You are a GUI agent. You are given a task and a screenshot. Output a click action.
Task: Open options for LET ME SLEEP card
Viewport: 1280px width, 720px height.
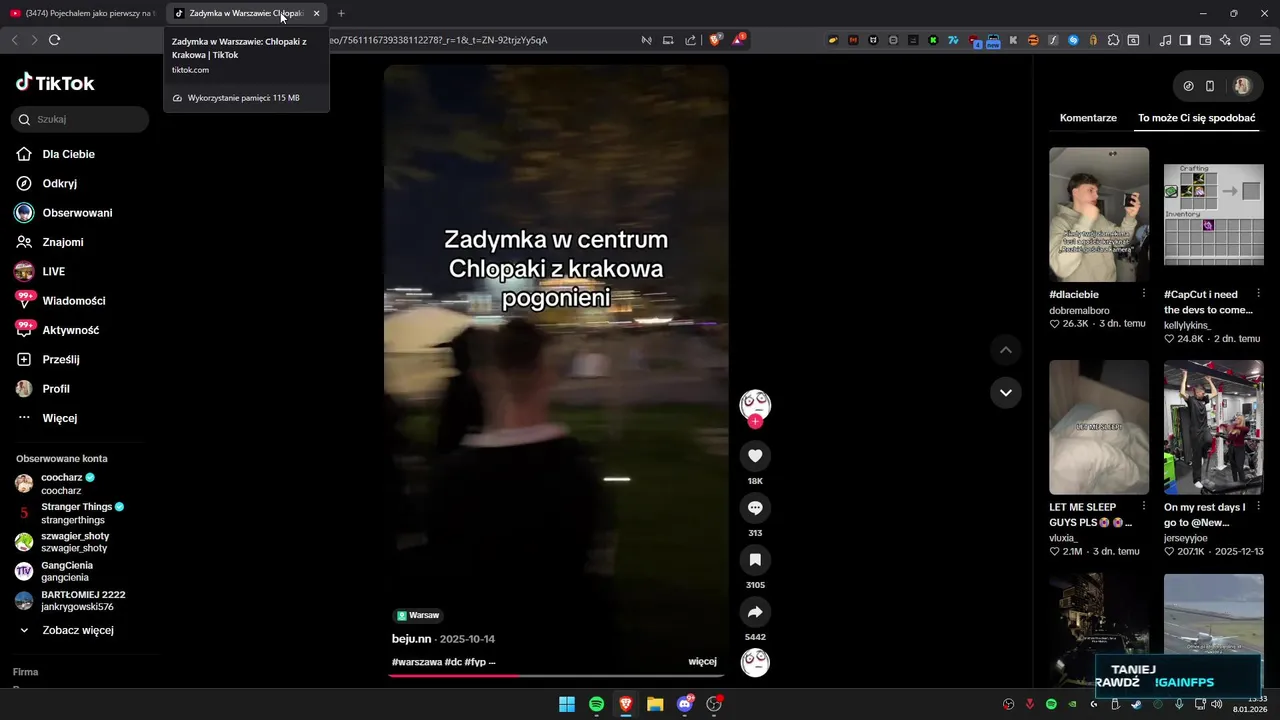[x=1143, y=507]
